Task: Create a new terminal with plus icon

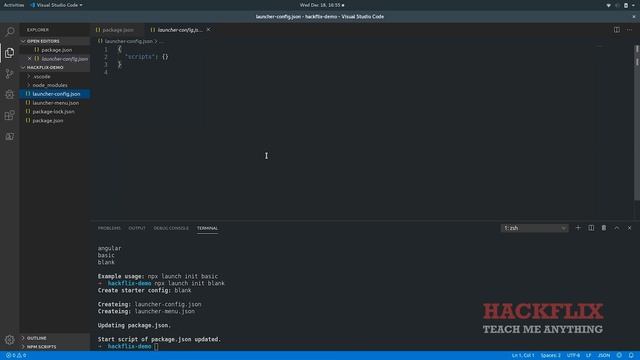Action: pos(578,228)
